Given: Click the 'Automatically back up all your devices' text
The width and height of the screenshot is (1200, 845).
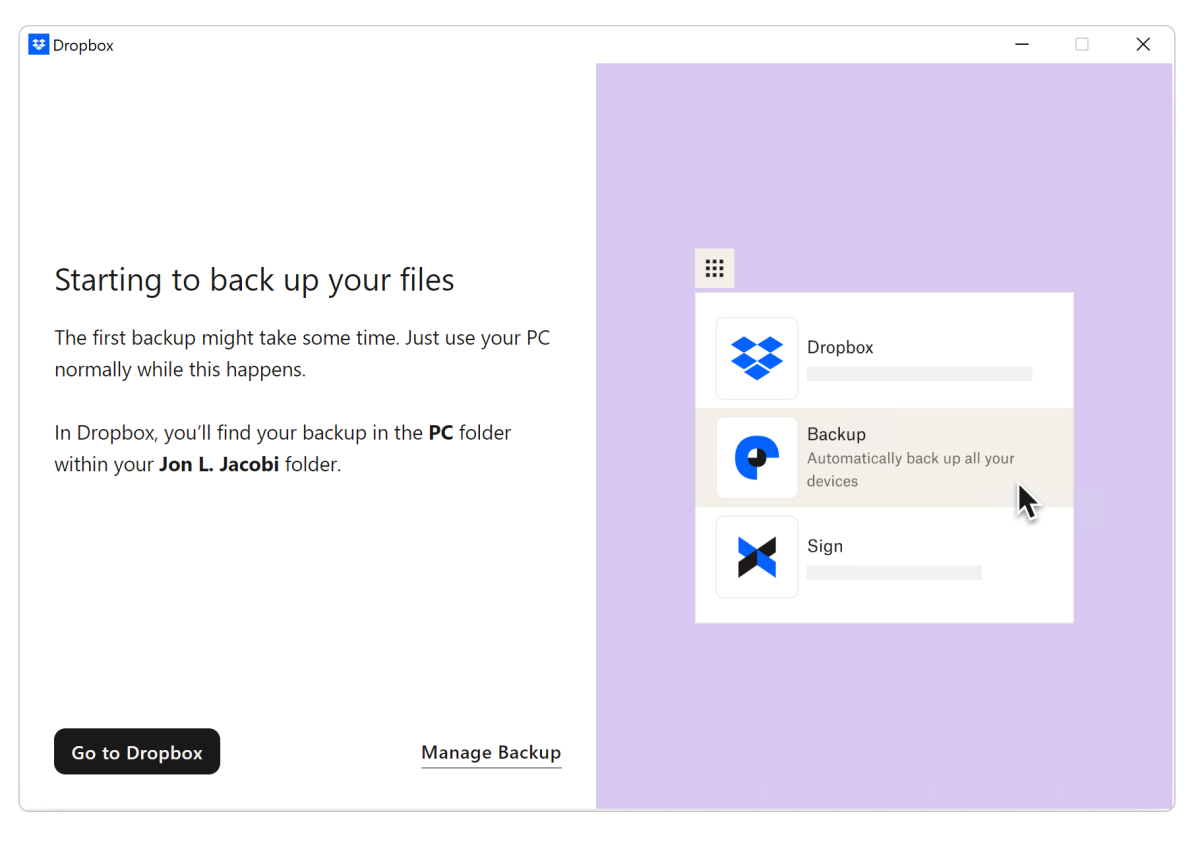Looking at the screenshot, I should pos(910,470).
